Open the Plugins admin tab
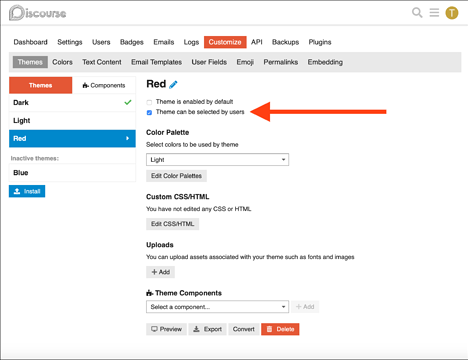Screen dimensions: 468x360 [x=320, y=42]
